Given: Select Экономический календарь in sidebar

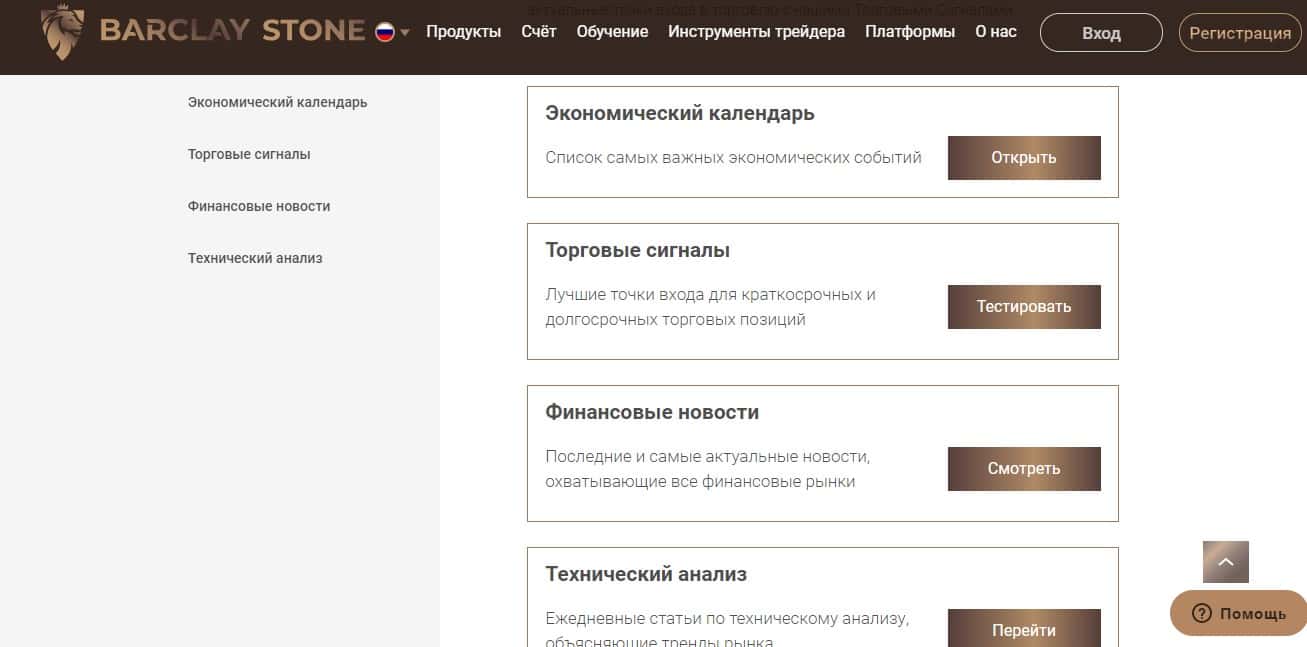Looking at the screenshot, I should coord(278,102).
